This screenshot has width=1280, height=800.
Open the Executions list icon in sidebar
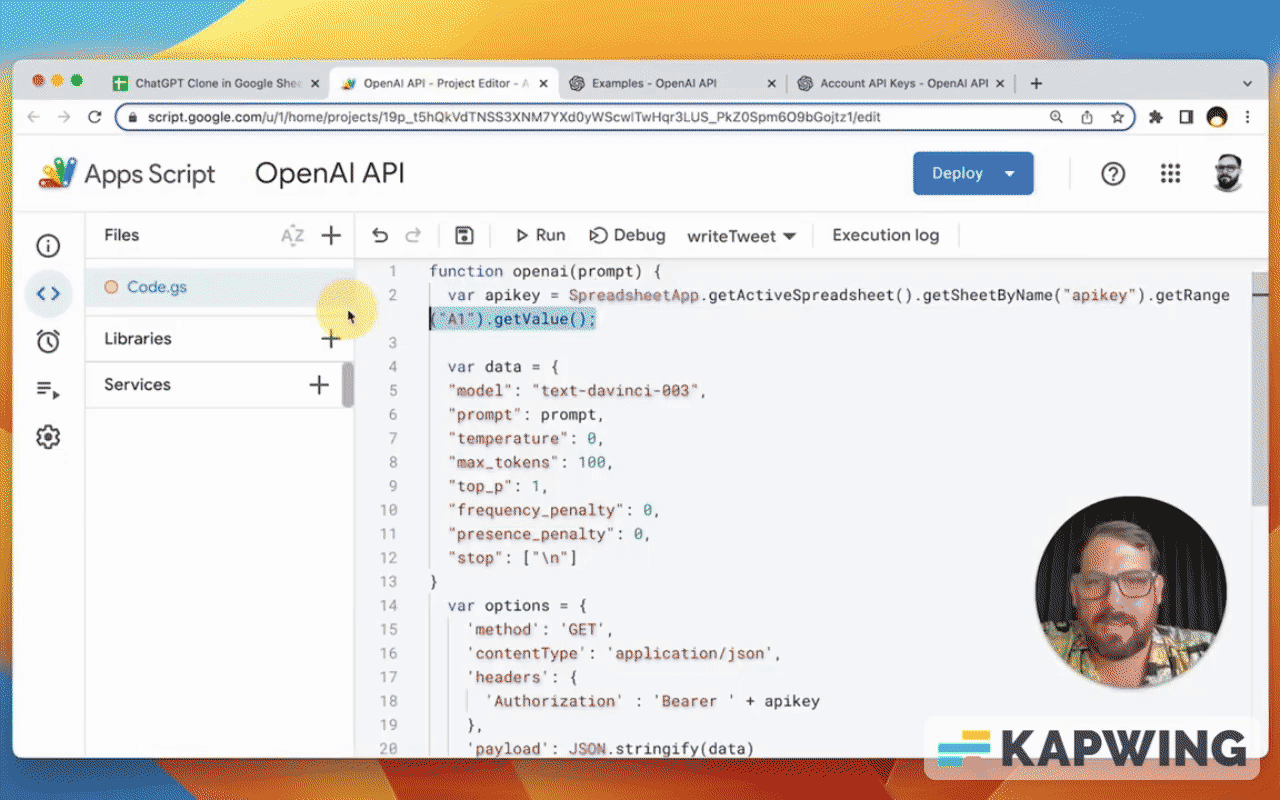tap(48, 389)
